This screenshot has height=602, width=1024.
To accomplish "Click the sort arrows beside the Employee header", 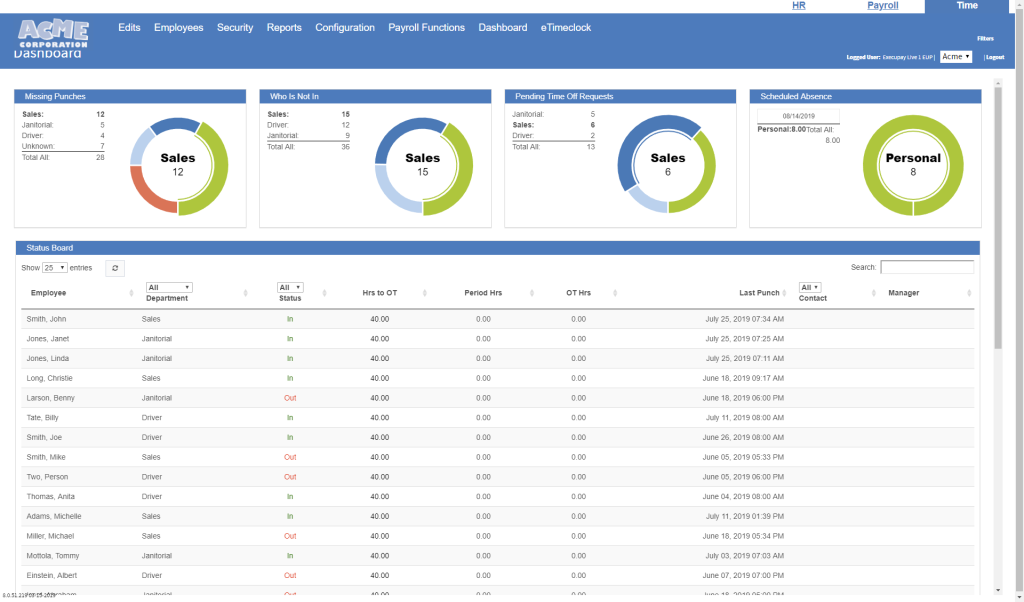I will click(x=133, y=292).
